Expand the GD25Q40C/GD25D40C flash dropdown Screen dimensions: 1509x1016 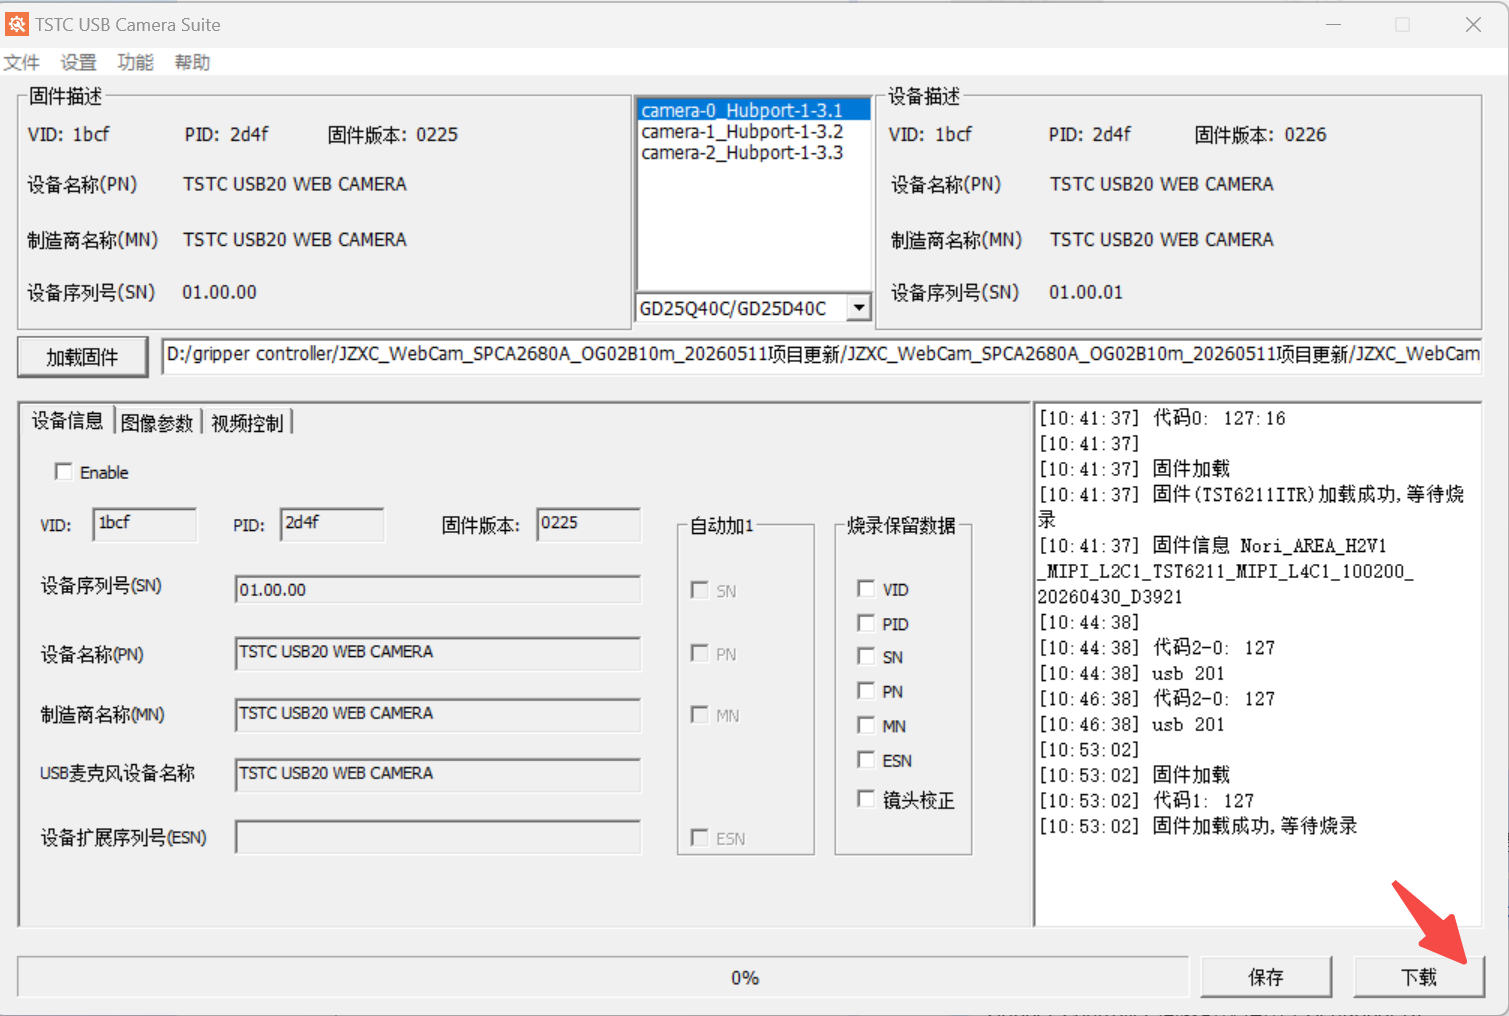point(858,308)
